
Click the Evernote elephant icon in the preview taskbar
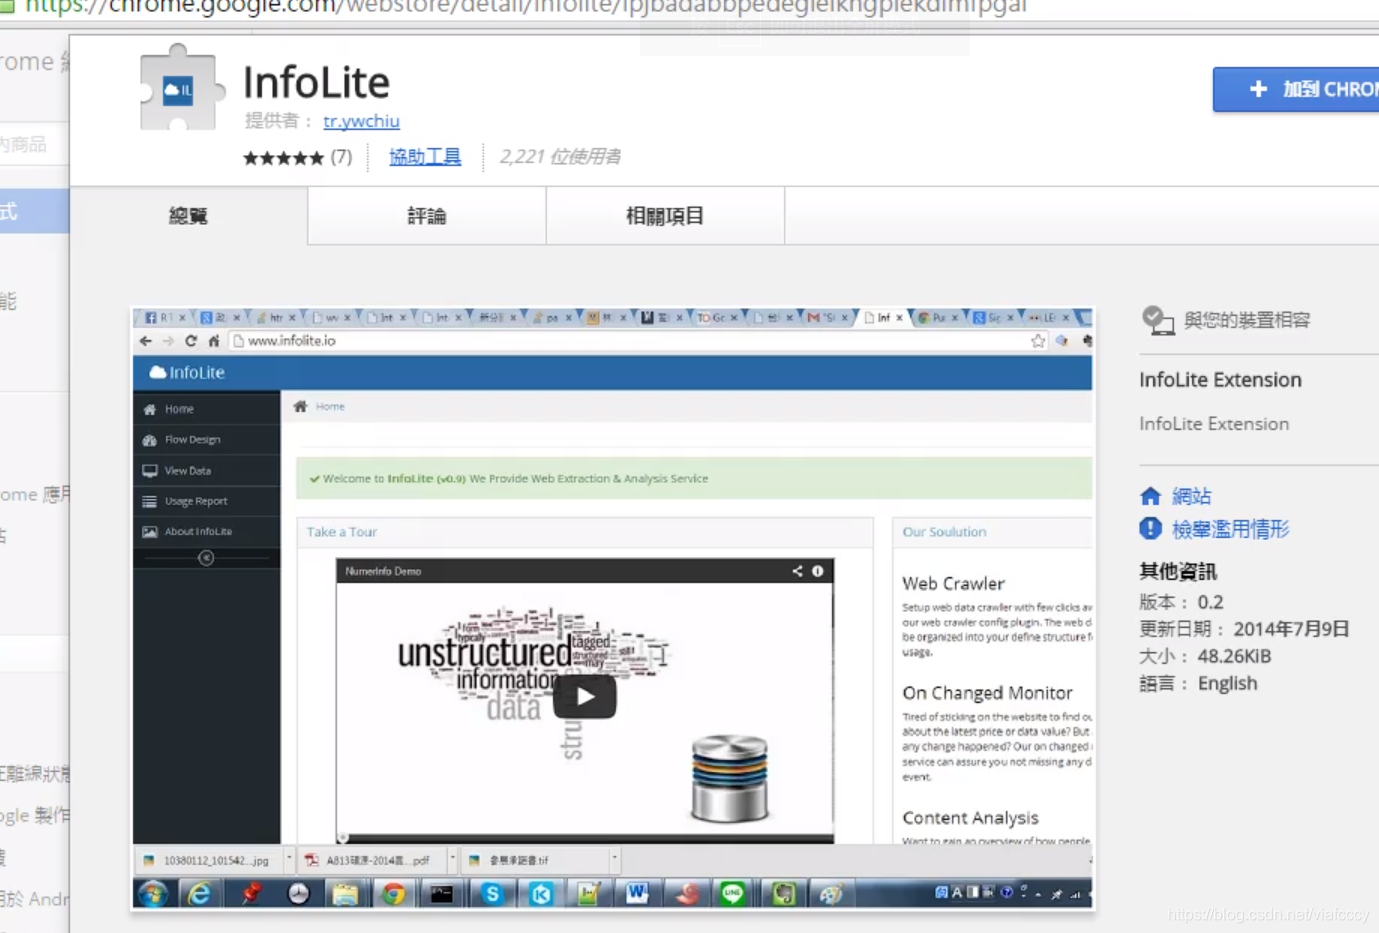click(x=784, y=894)
